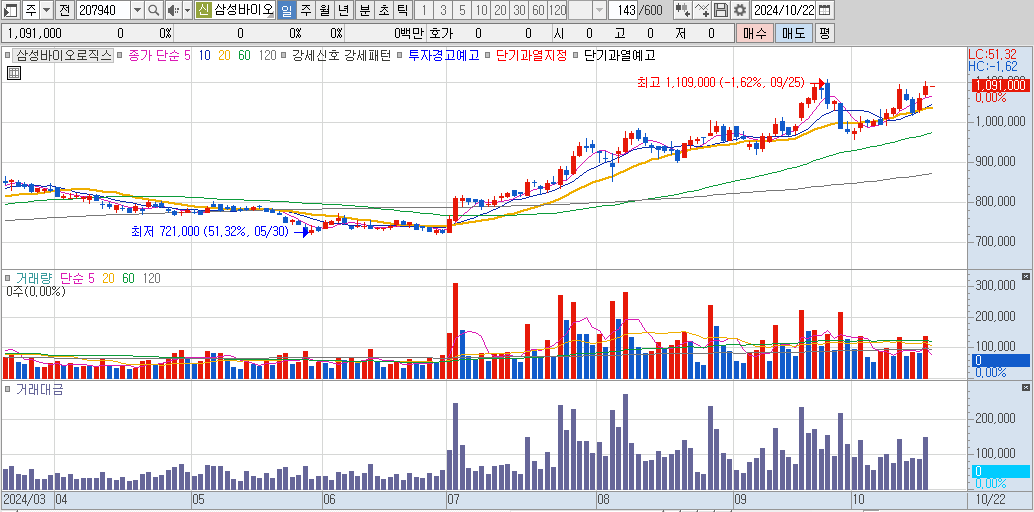Click the 10/22 date label on axis
This screenshot has height=512, width=1034.
[990, 500]
